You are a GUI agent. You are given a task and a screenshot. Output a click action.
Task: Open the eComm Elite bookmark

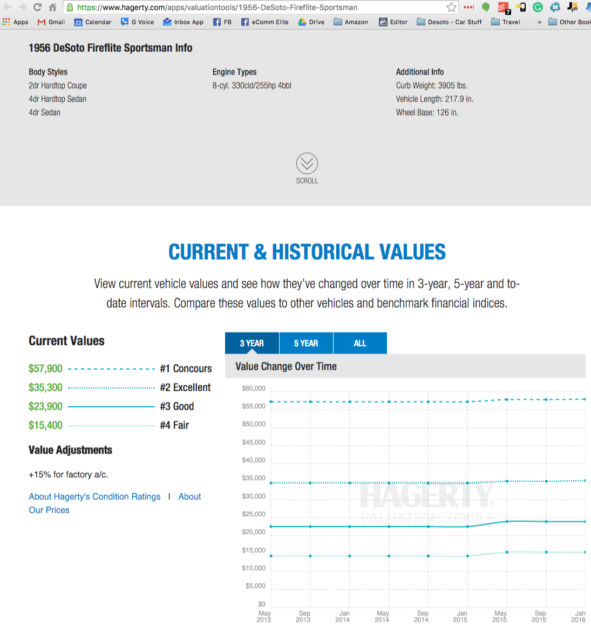[264, 22]
